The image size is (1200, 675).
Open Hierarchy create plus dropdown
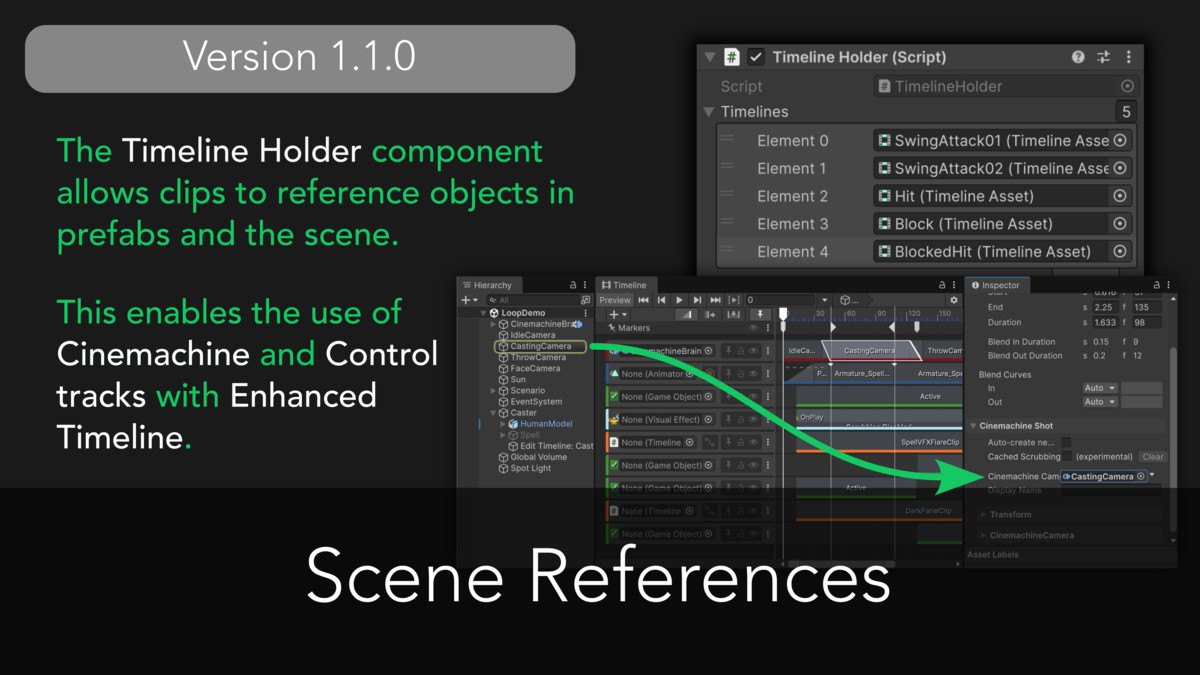coord(469,300)
